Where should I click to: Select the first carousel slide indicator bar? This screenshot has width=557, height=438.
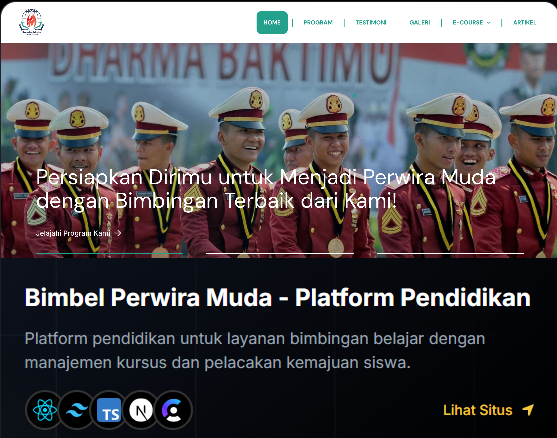[x=109, y=254]
